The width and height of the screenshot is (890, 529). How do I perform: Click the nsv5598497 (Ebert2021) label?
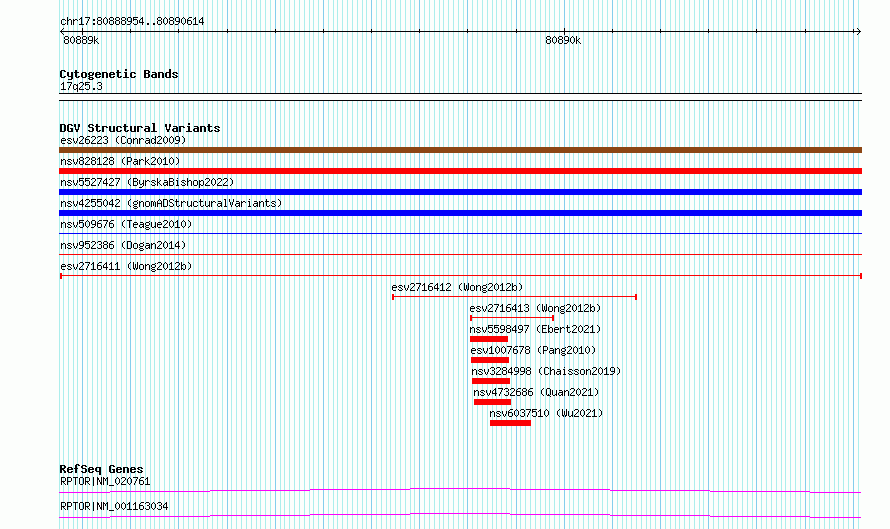click(535, 329)
